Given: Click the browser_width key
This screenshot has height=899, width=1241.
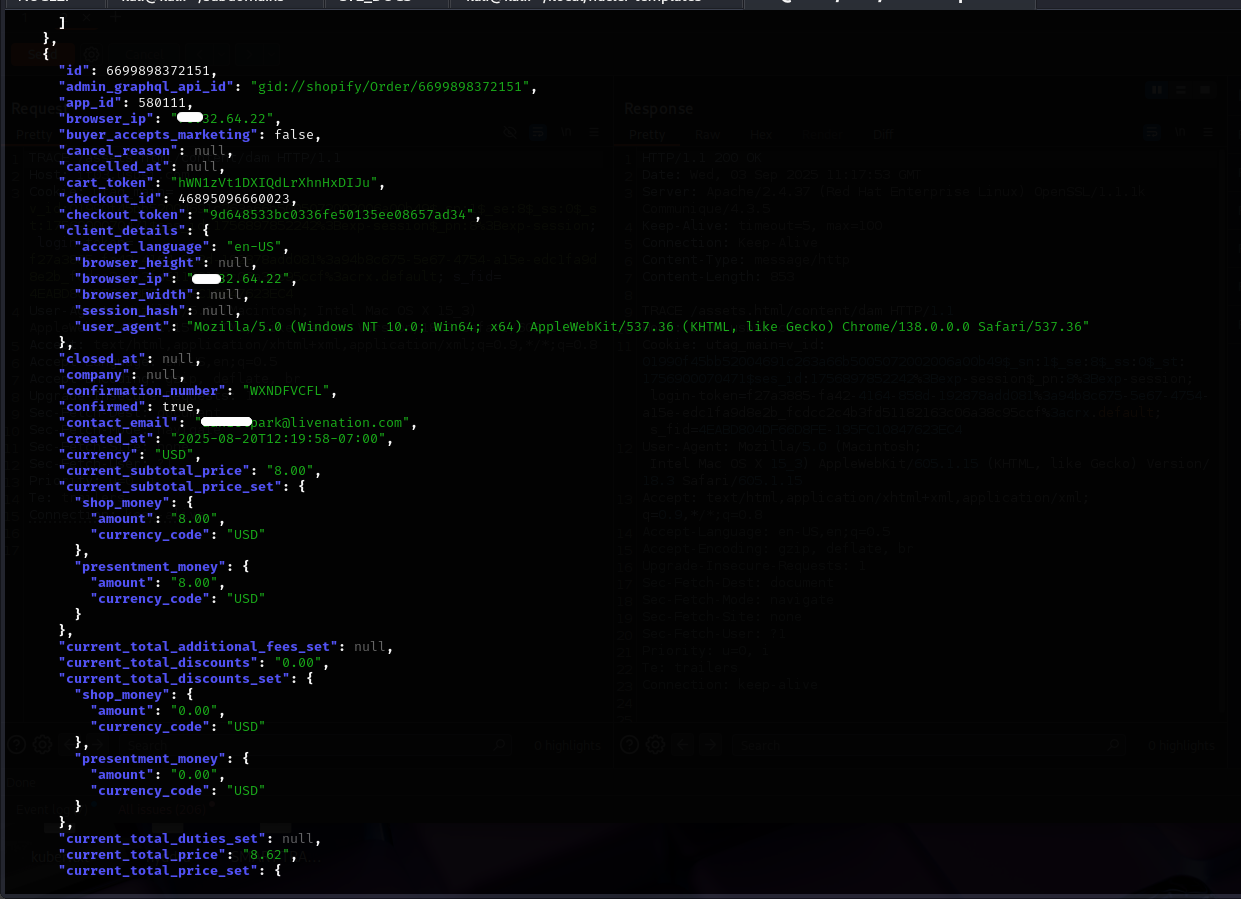Looking at the screenshot, I should 135,294.
